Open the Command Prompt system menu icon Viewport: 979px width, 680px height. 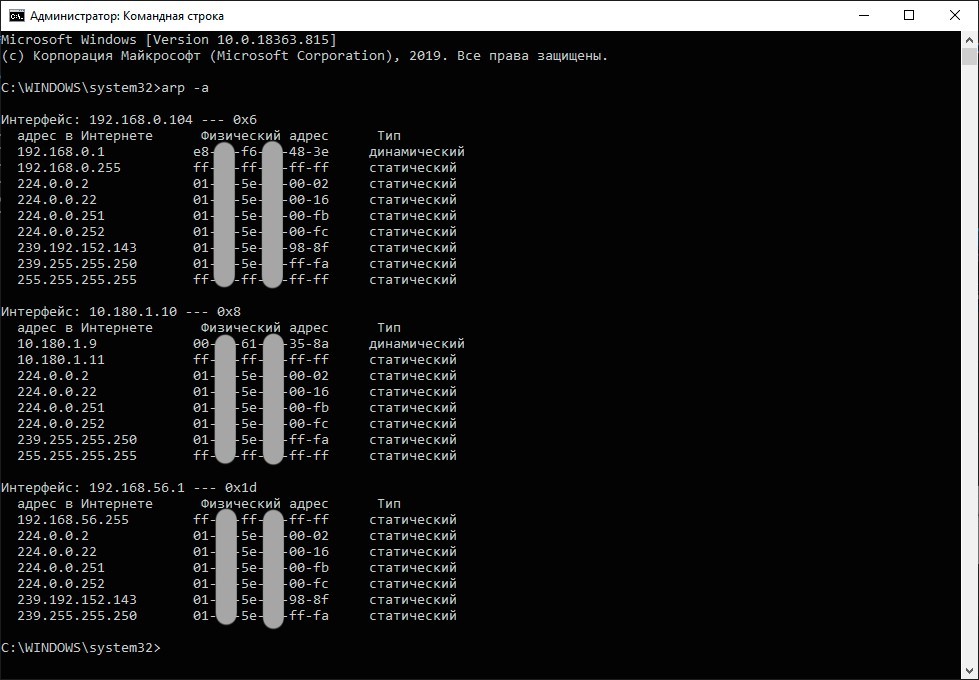16,16
